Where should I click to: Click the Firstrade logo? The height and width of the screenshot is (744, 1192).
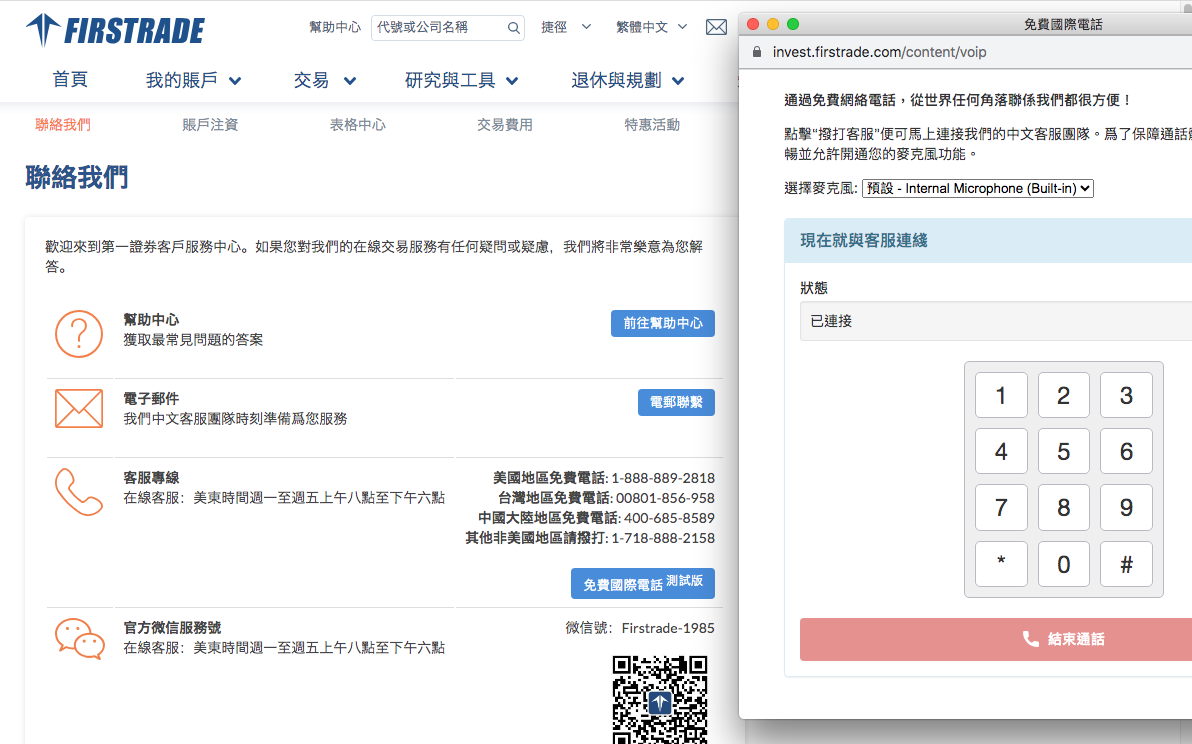(x=115, y=30)
